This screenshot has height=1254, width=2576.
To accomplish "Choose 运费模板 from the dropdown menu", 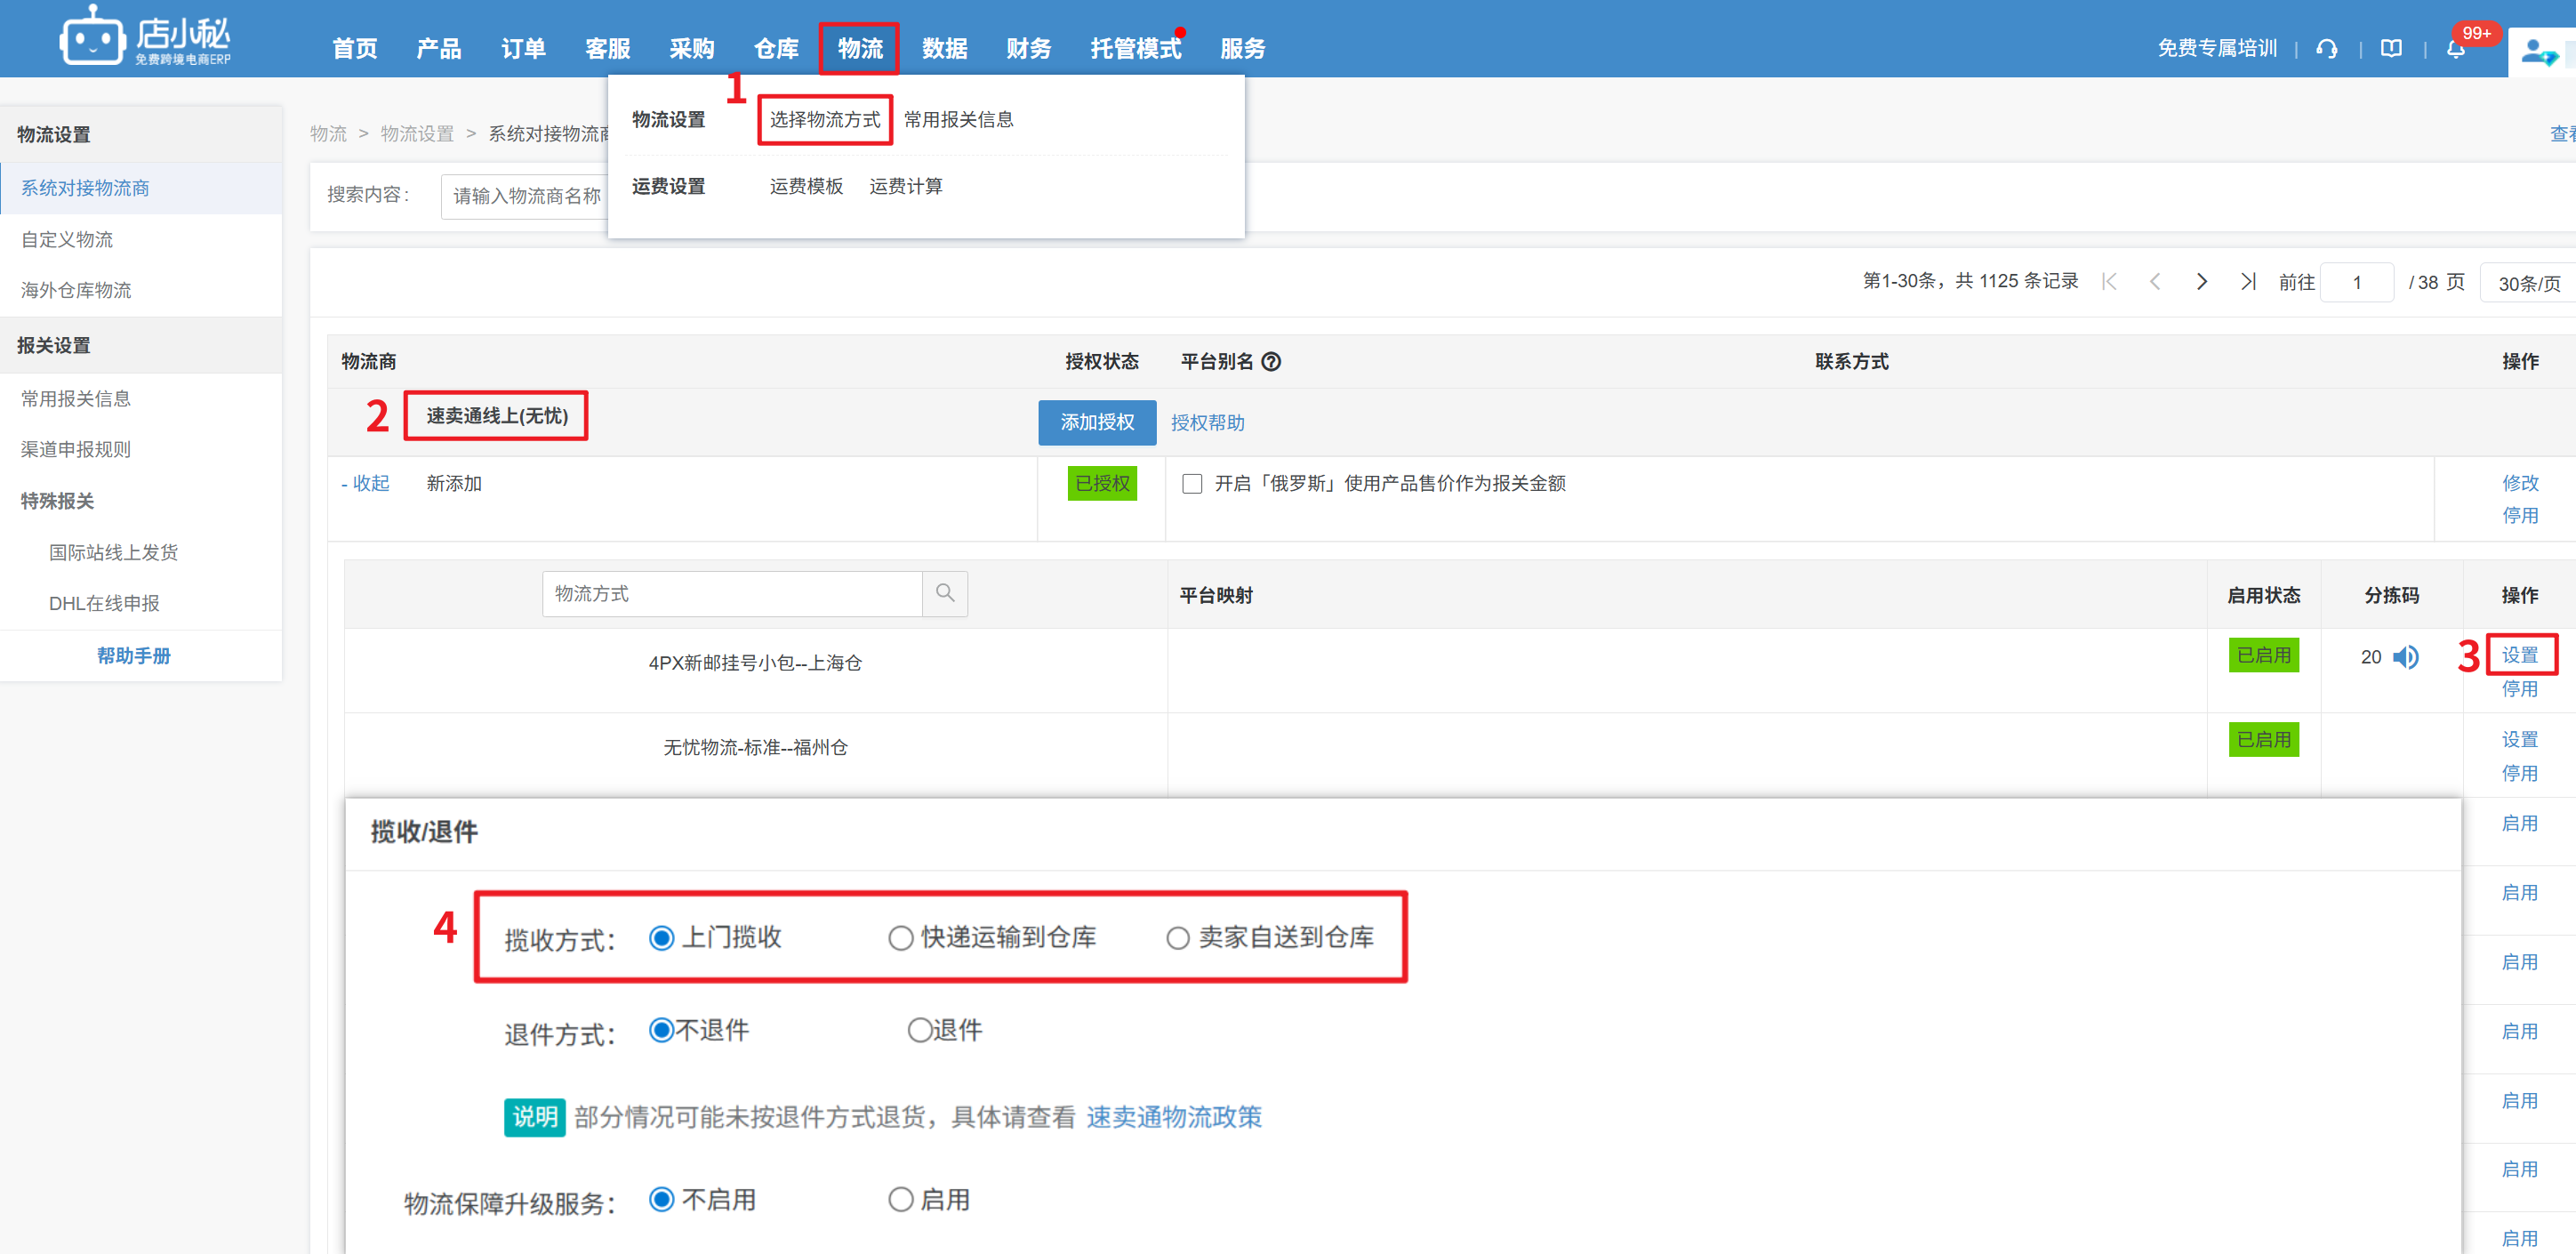I will pyautogui.click(x=806, y=186).
